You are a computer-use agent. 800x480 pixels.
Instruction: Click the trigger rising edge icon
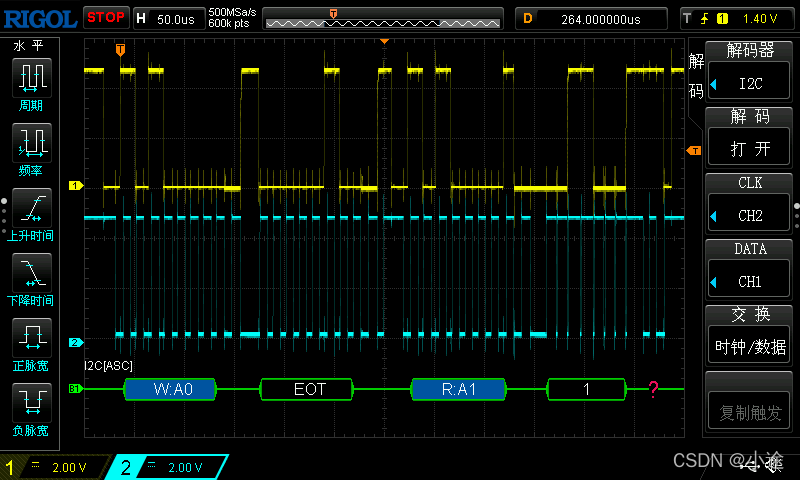point(705,19)
